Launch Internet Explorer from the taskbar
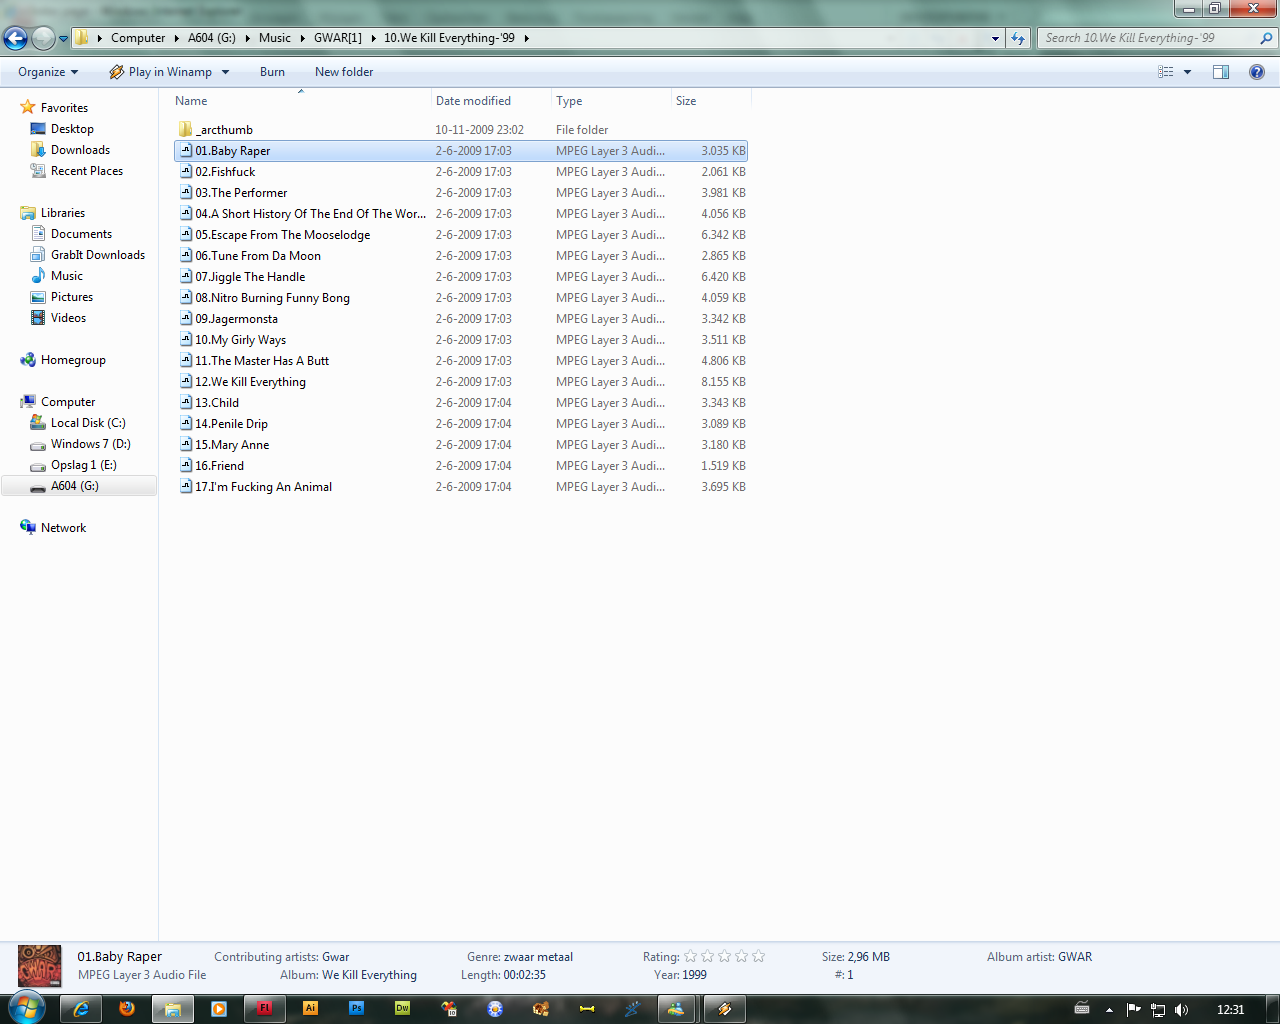Viewport: 1280px width, 1024px height. (81, 1009)
